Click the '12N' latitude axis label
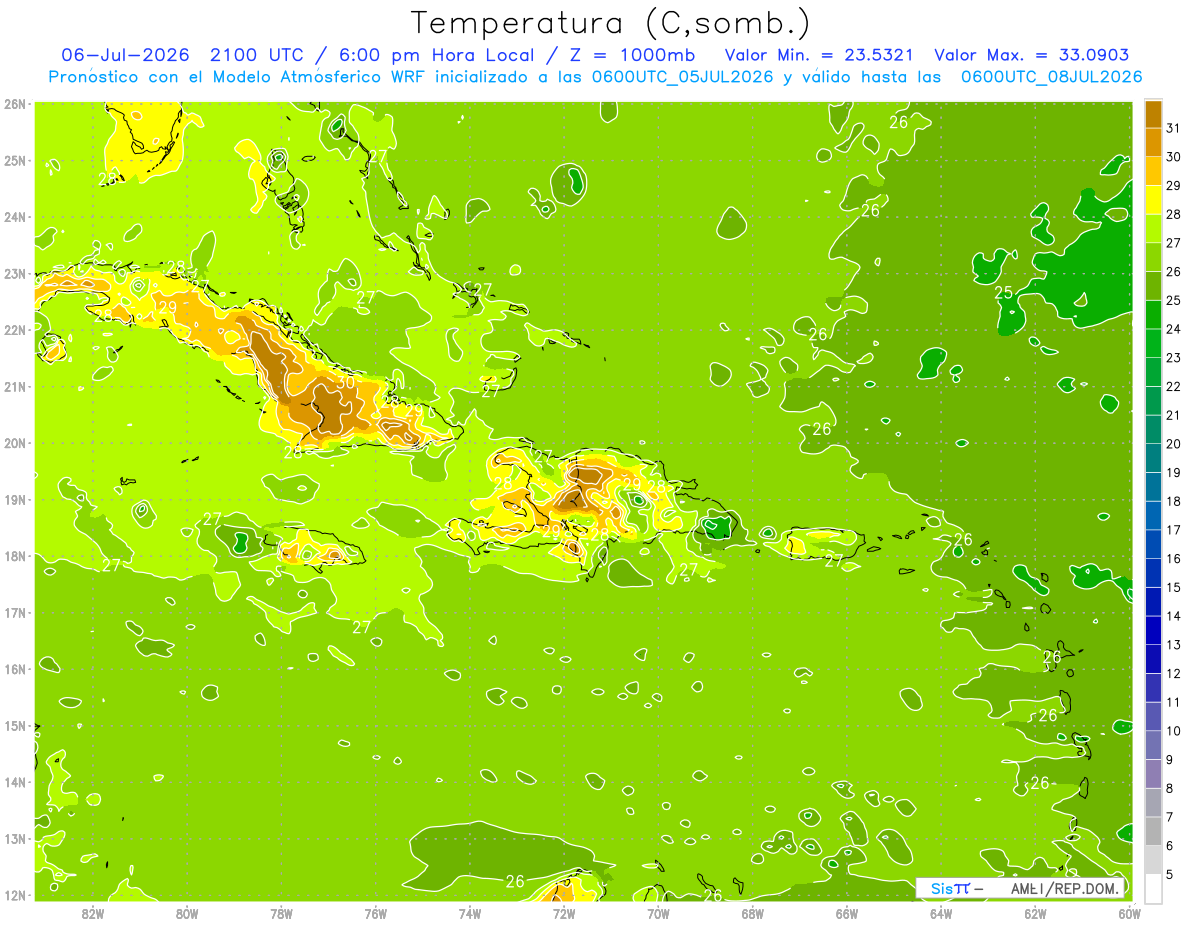 click(x=15, y=895)
